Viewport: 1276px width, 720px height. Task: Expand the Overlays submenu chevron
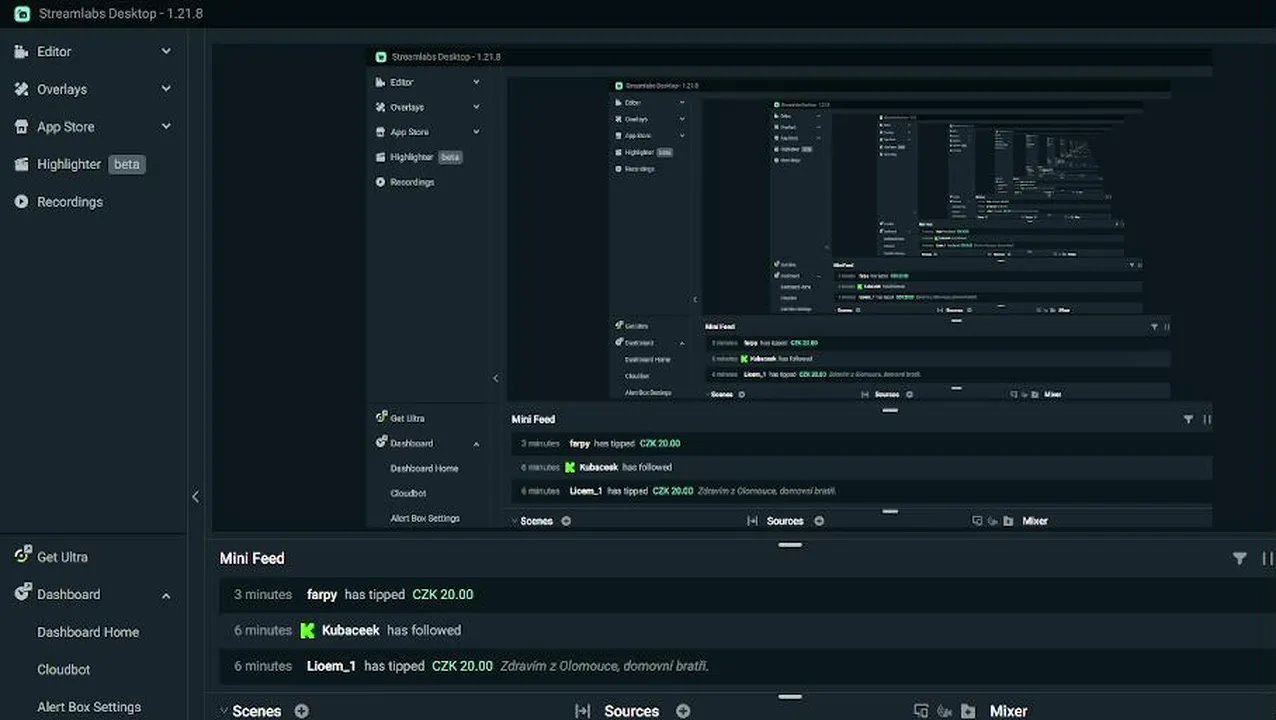166,89
